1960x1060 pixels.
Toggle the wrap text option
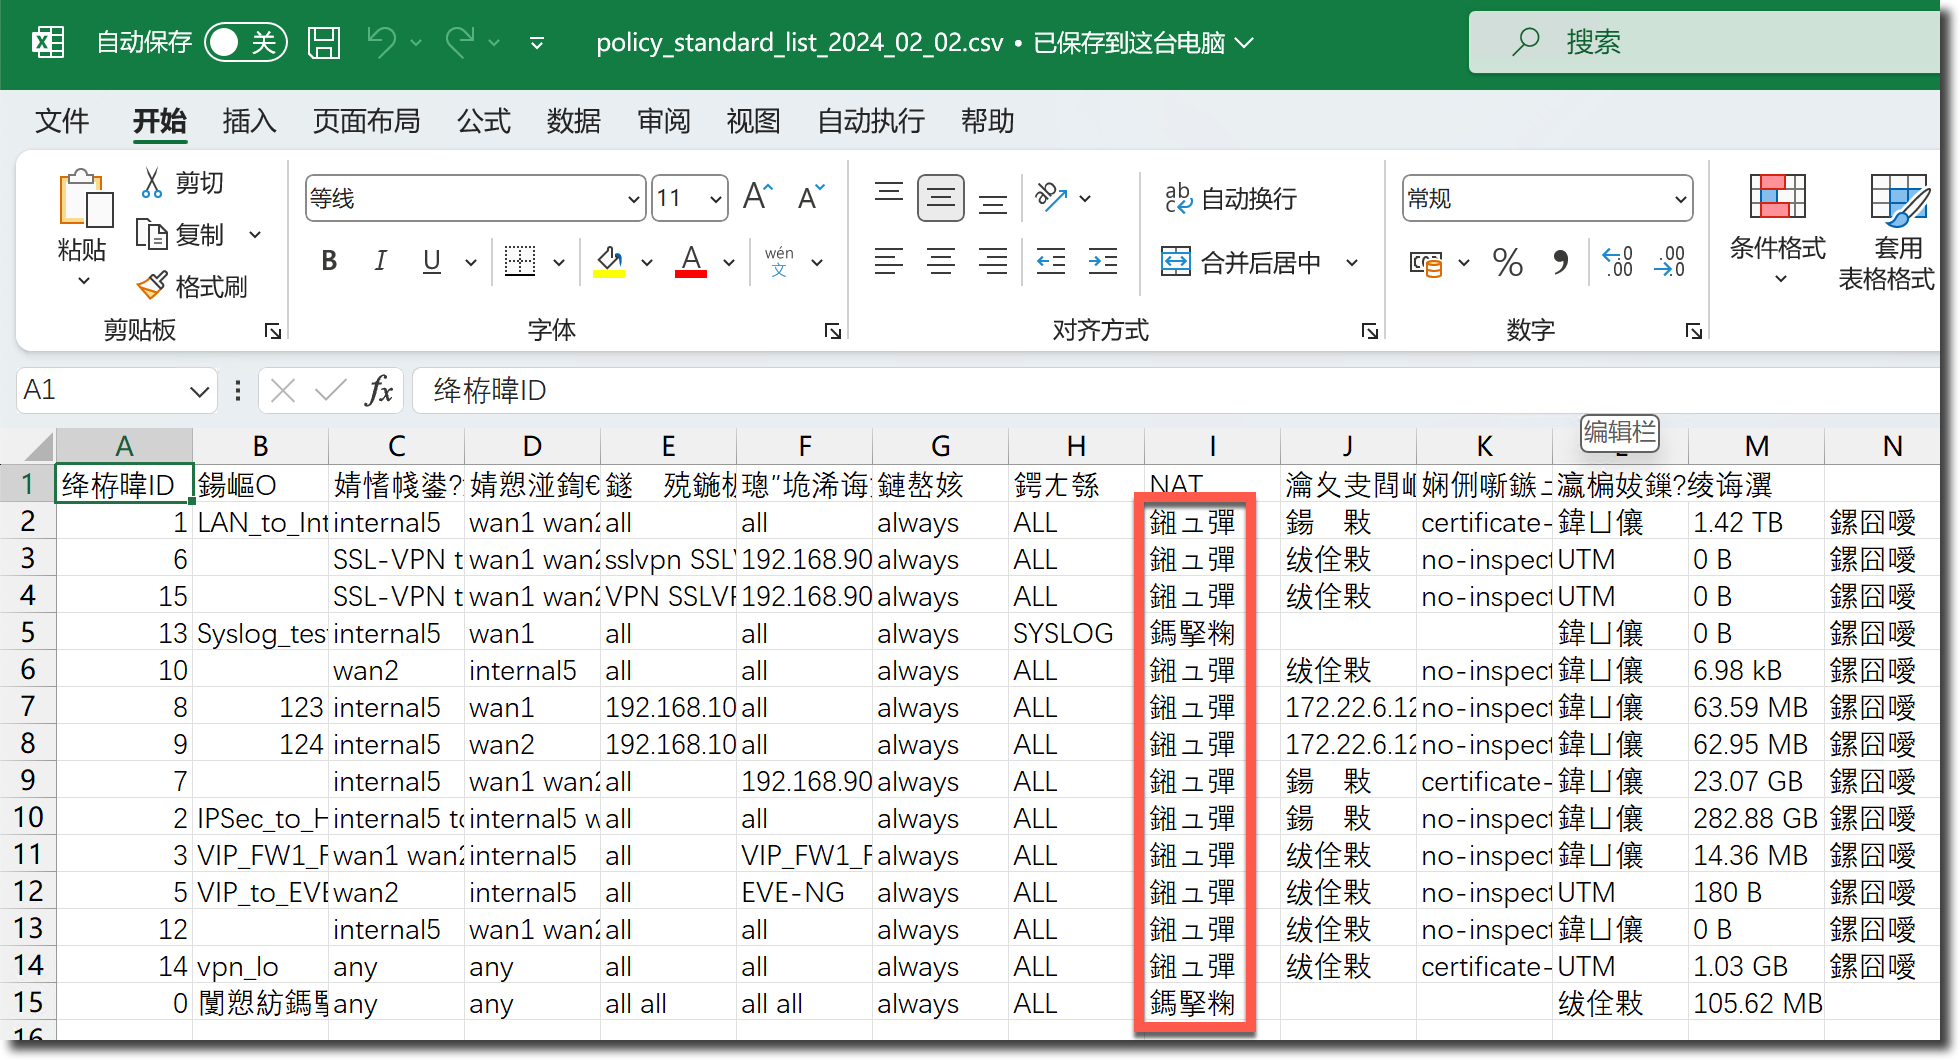1231,199
